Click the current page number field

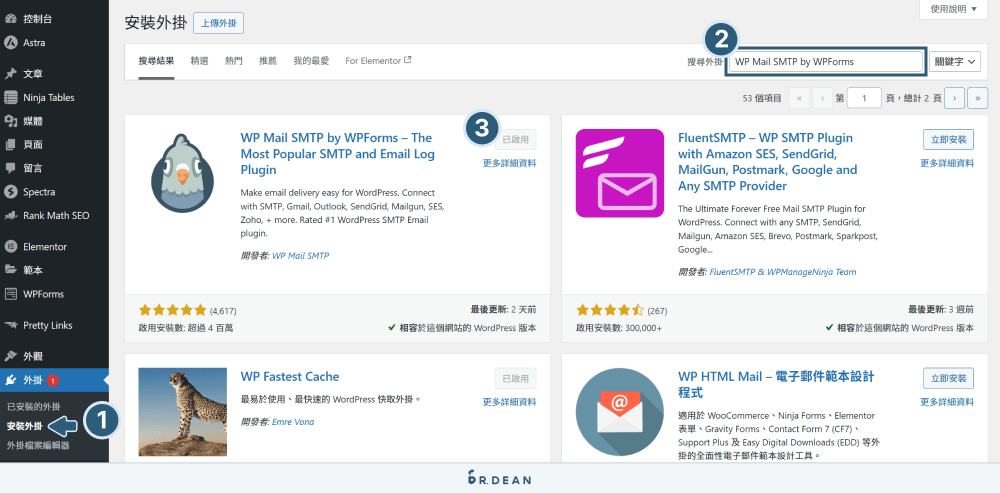pyautogui.click(x=865, y=98)
